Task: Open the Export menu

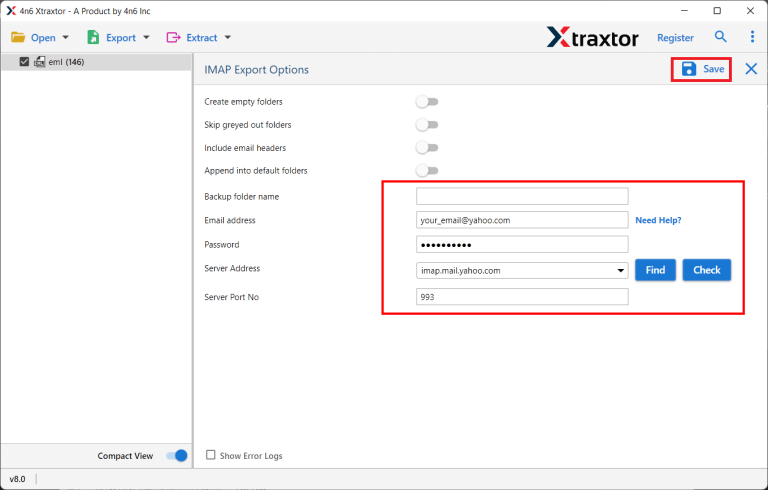Action: coord(119,37)
